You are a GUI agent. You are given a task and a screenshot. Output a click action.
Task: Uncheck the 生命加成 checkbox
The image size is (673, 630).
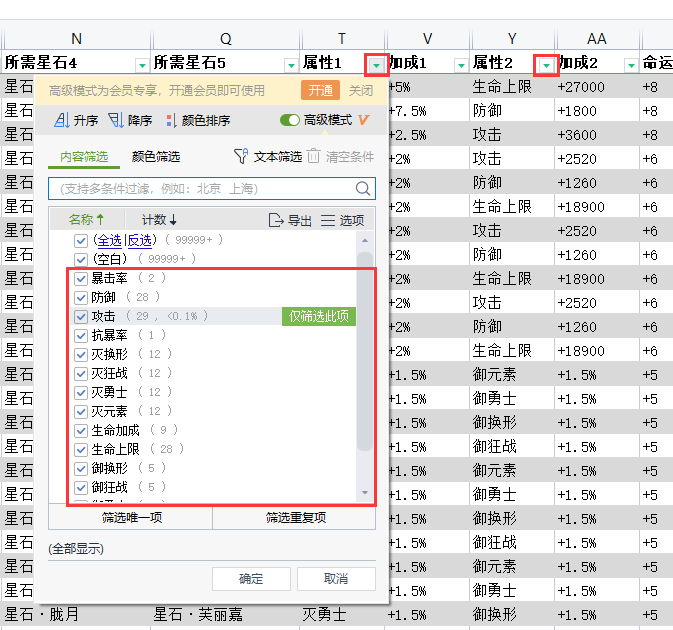pos(81,430)
